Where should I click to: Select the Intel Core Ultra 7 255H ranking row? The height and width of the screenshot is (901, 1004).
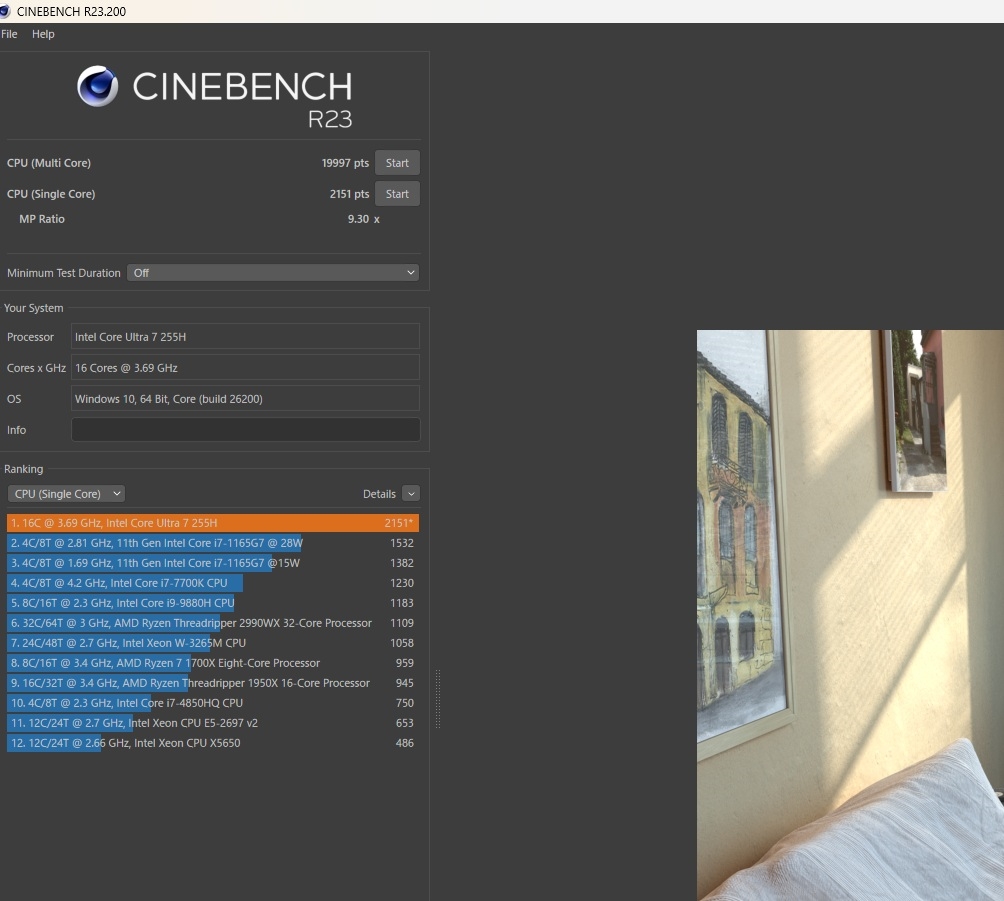point(213,523)
